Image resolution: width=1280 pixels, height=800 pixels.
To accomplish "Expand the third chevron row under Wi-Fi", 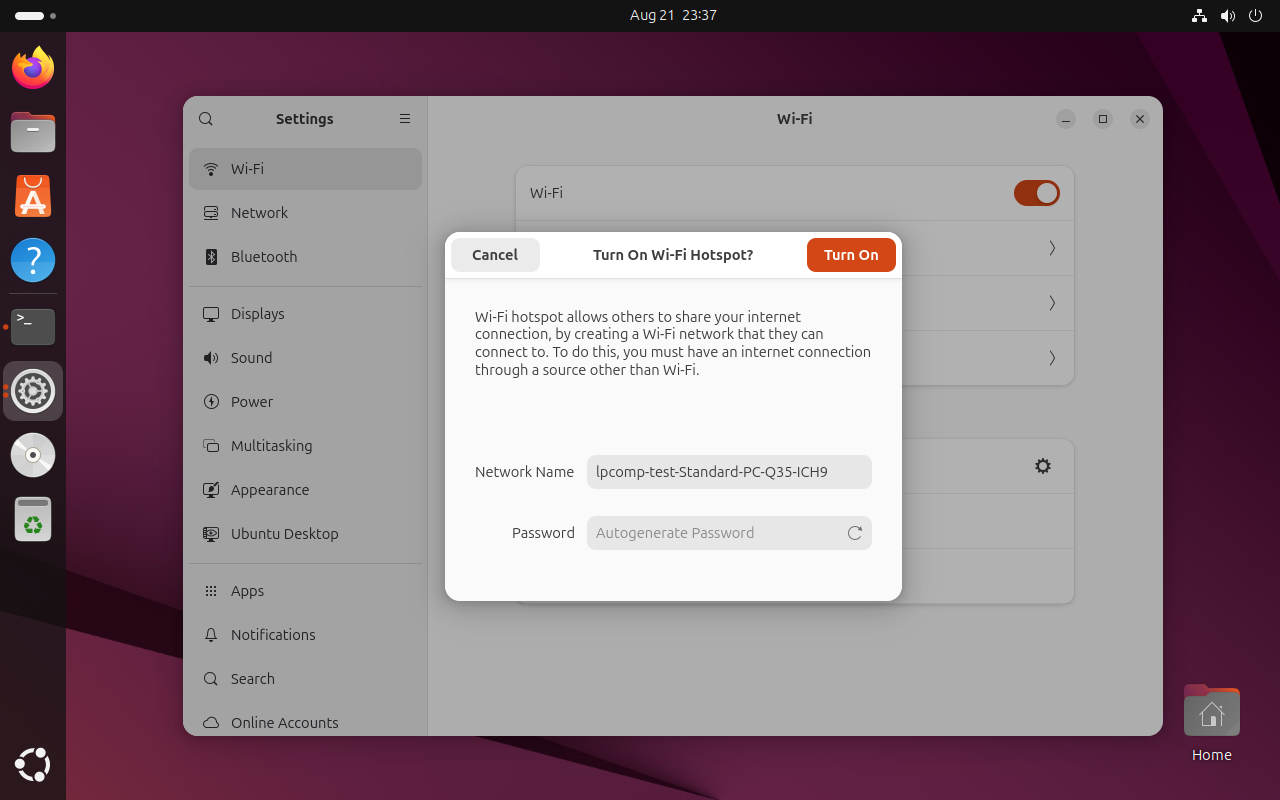I will (1052, 358).
